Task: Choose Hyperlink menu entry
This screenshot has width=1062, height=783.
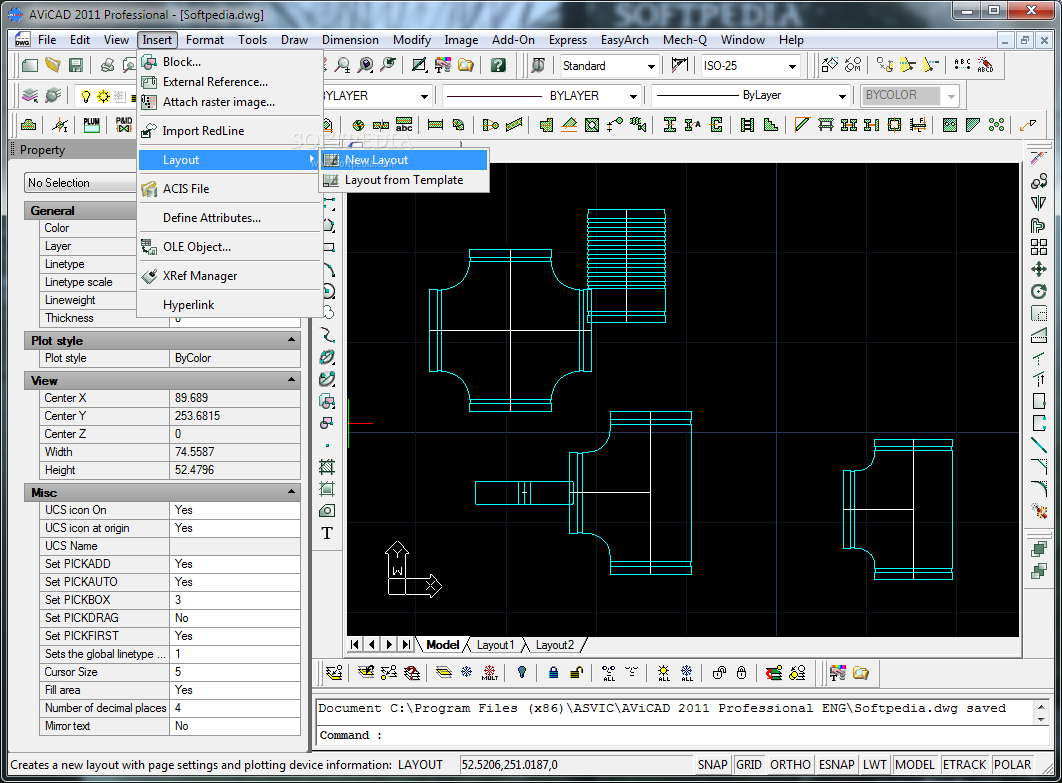Action: coord(229,305)
